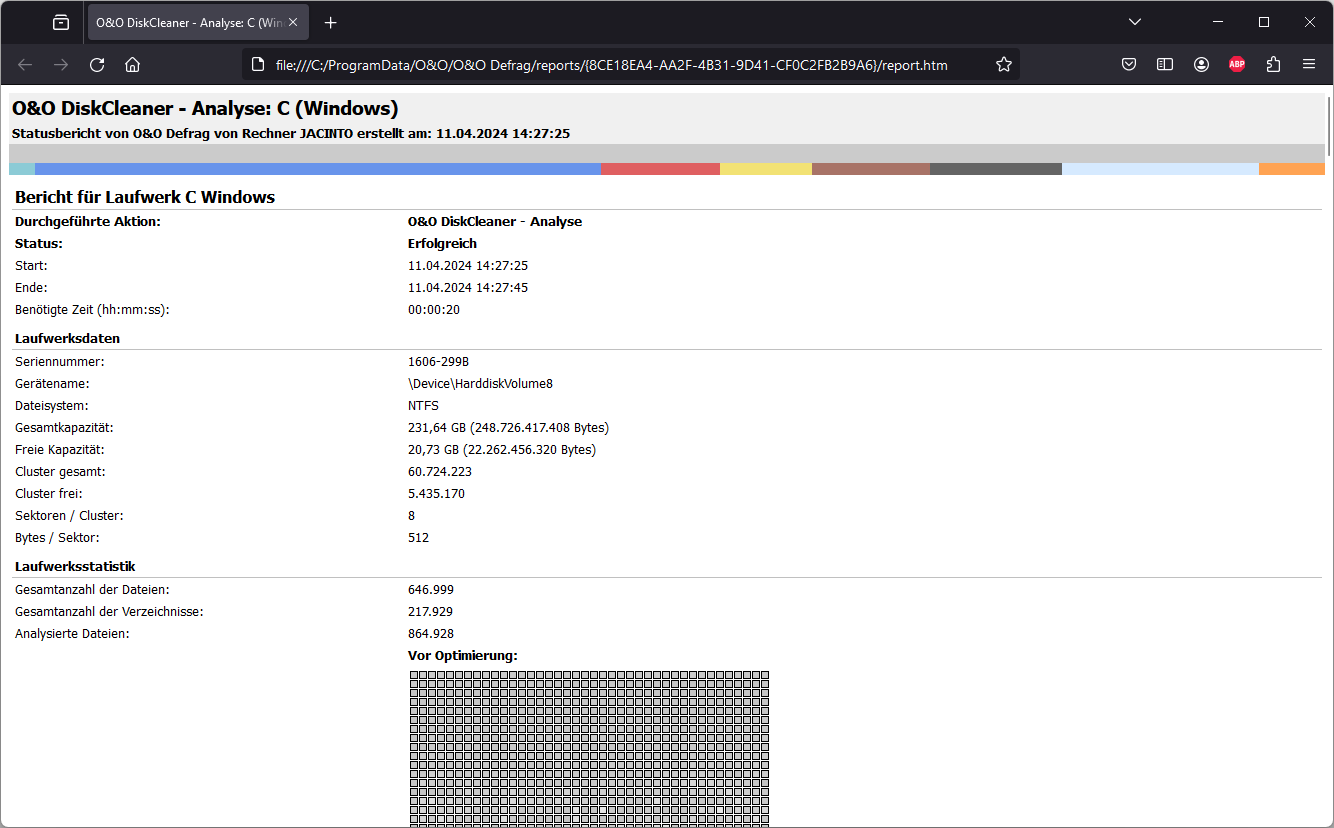Click the status value 'Erfolgreich'

(442, 243)
